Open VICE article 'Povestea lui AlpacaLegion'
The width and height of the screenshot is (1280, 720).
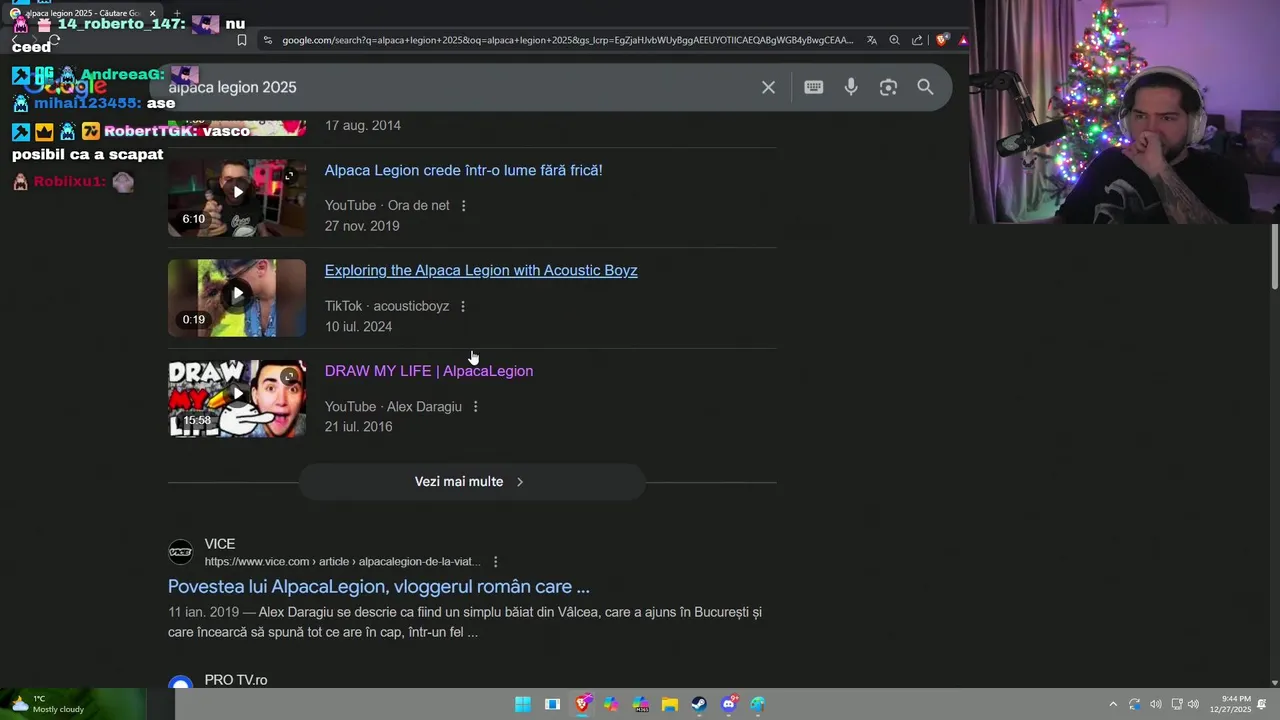click(379, 587)
